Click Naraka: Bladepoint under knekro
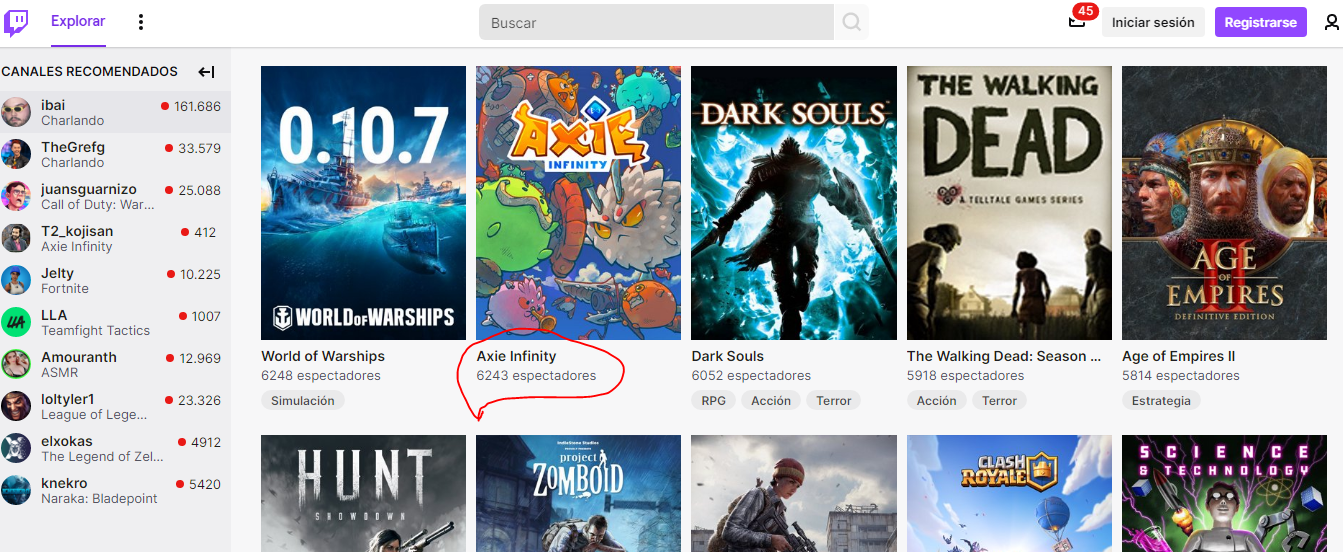Image resolution: width=1343 pixels, height=552 pixels. click(x=99, y=499)
